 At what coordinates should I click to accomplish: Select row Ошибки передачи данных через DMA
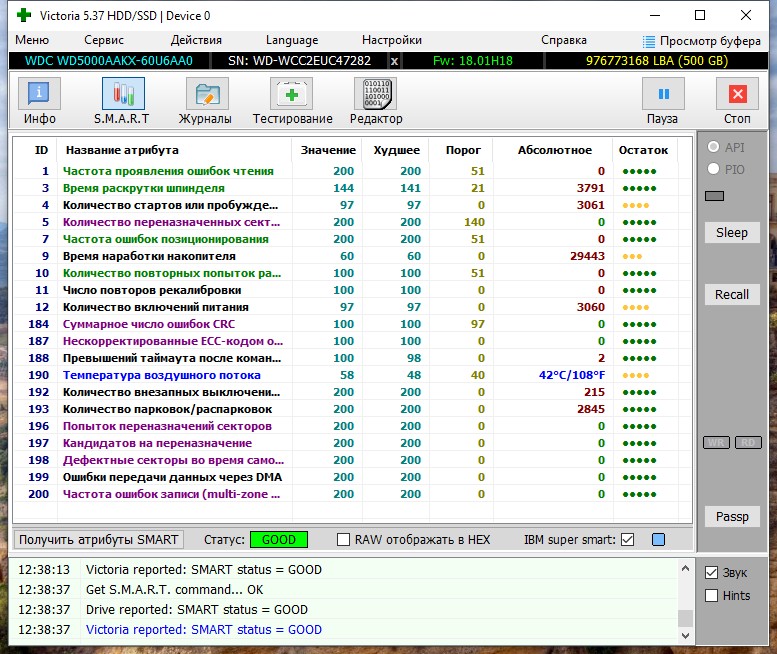pos(352,477)
